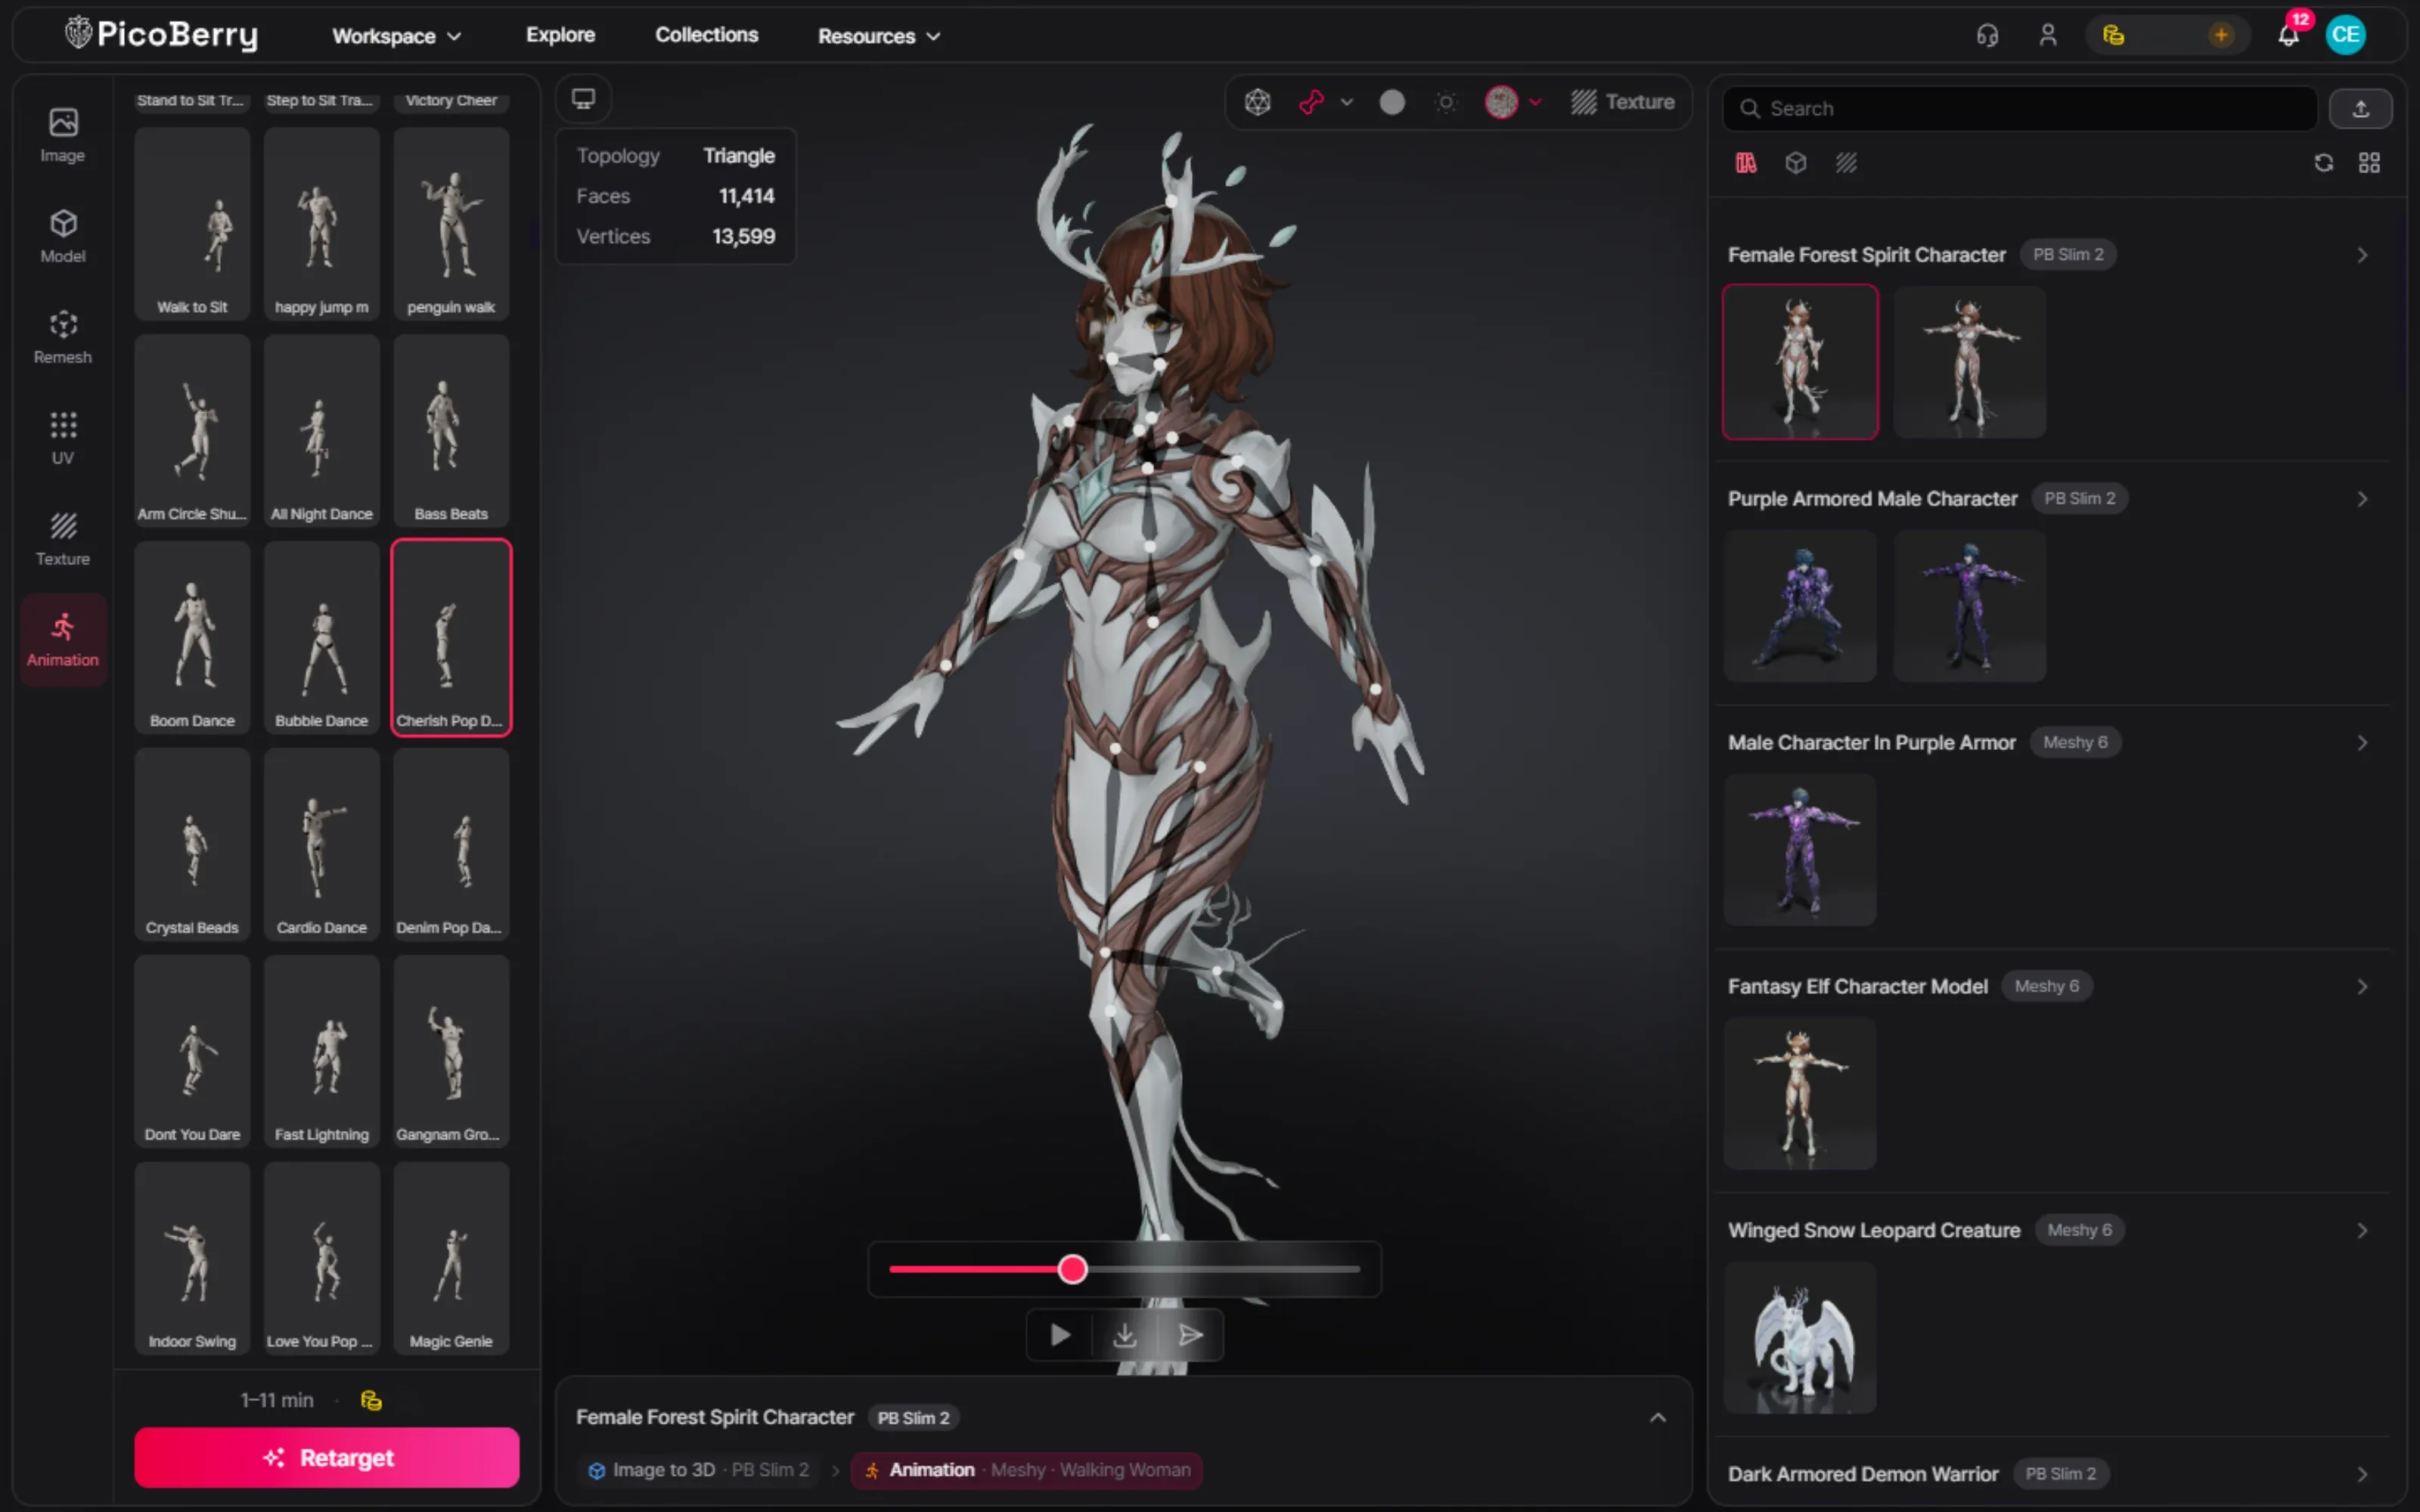
Task: Select the Fast Lightning animation
Action: point(322,1051)
